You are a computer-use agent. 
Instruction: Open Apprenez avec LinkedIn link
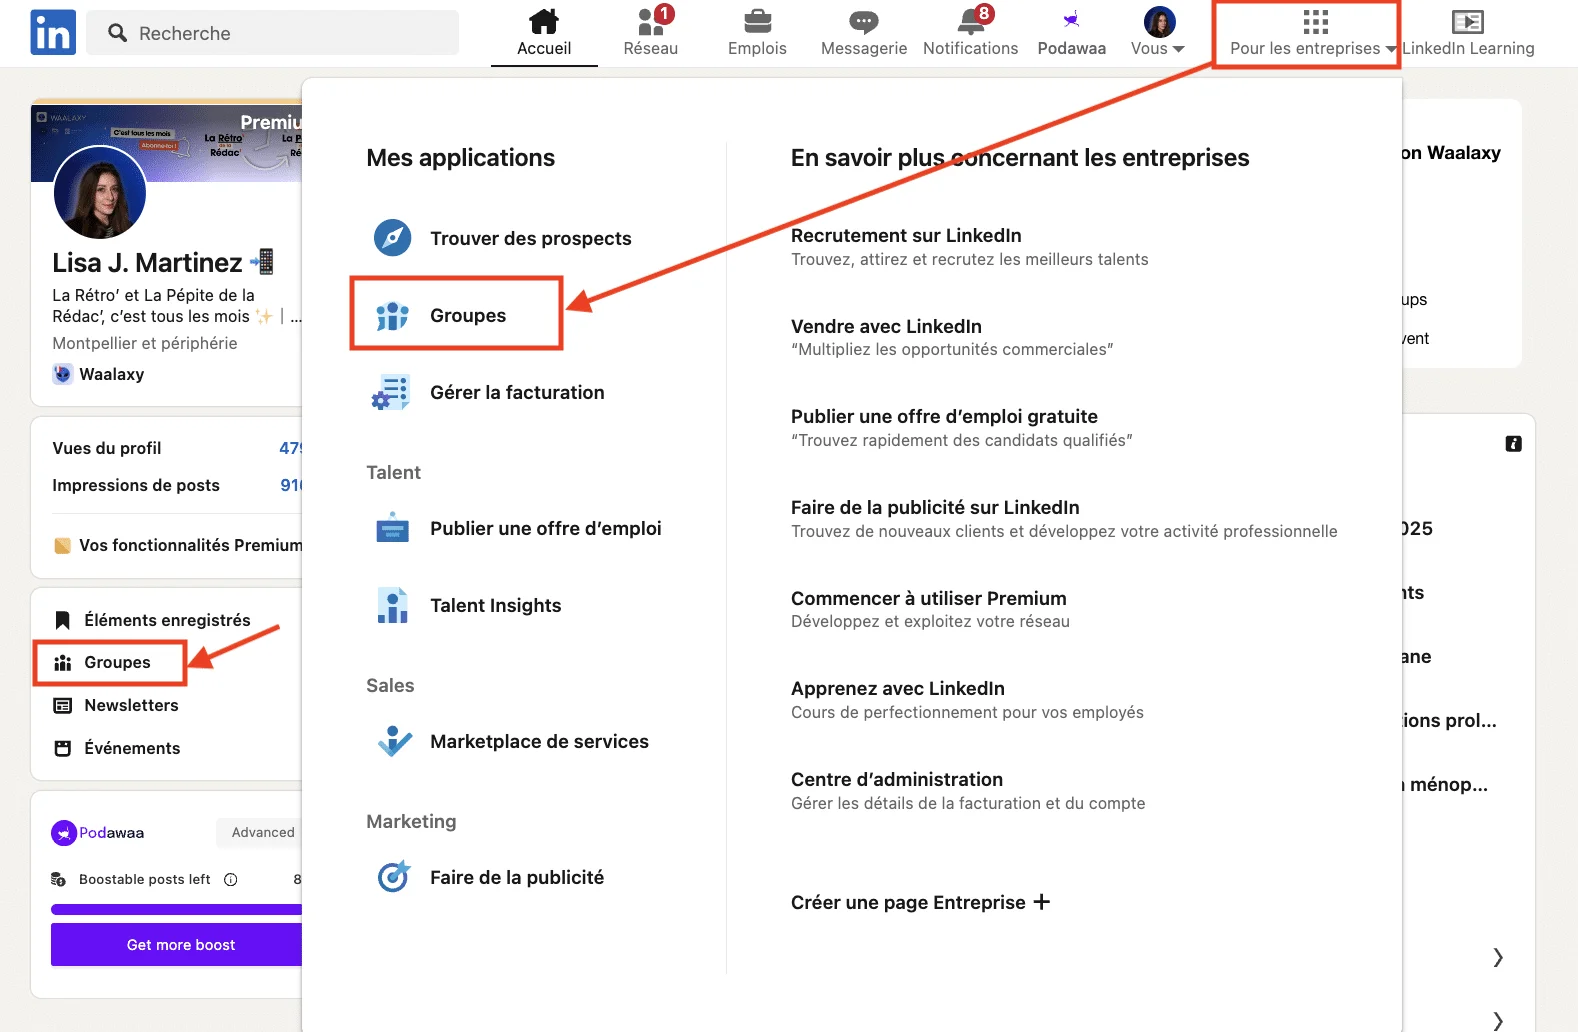898,688
